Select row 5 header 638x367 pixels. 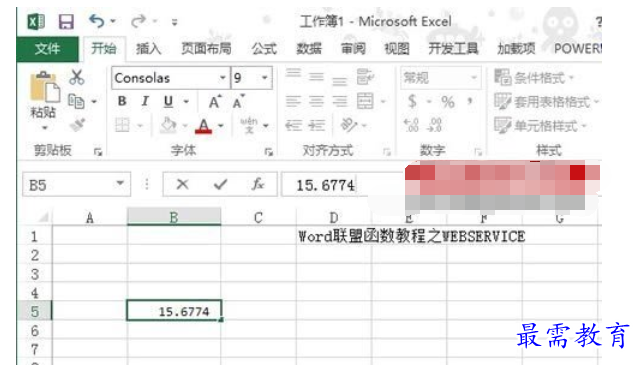click(x=35, y=311)
